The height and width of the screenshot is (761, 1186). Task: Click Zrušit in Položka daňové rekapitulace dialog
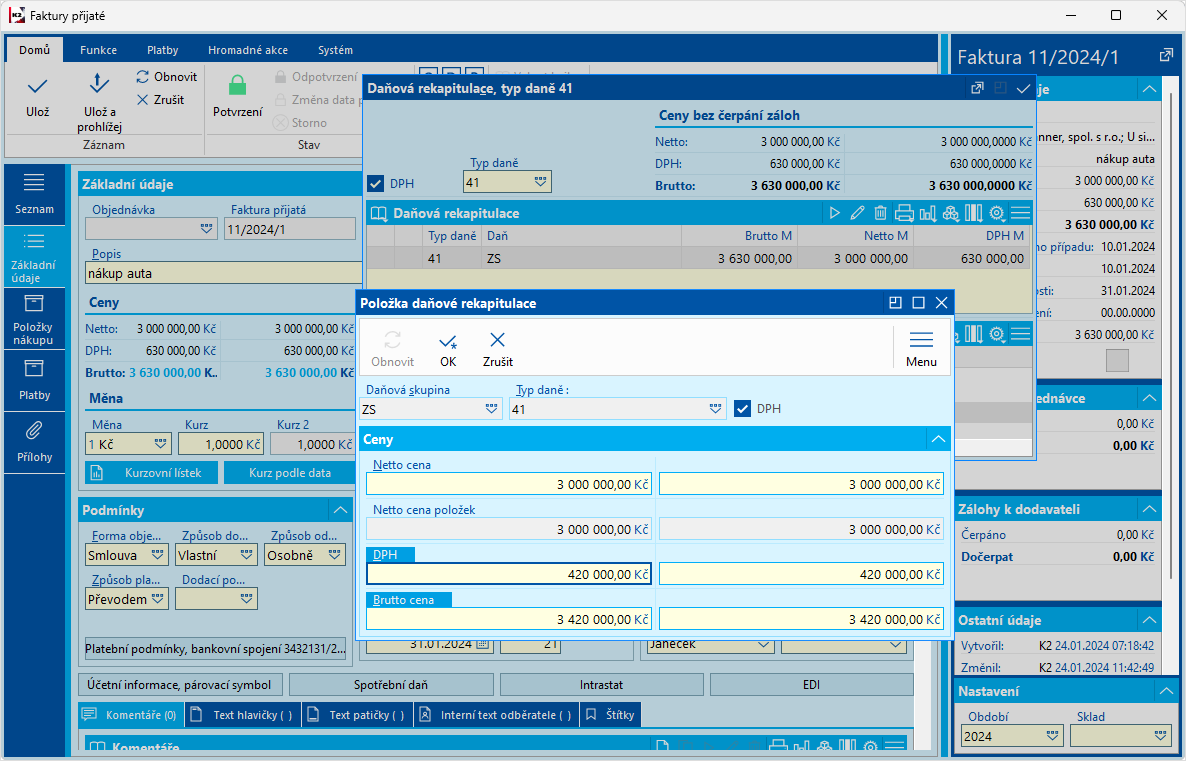click(498, 349)
